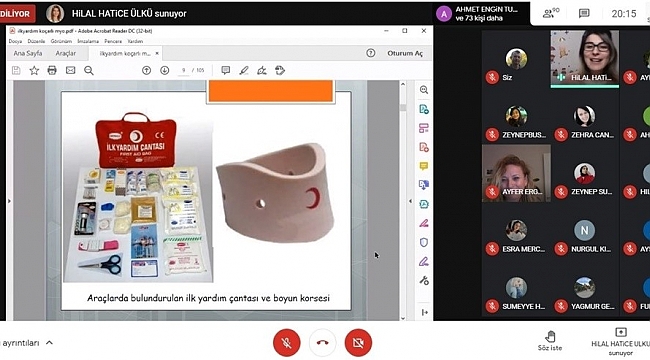Open Export PDF tool in right pane
Screen dimensions: 650x360
pyautogui.click(x=424, y=109)
